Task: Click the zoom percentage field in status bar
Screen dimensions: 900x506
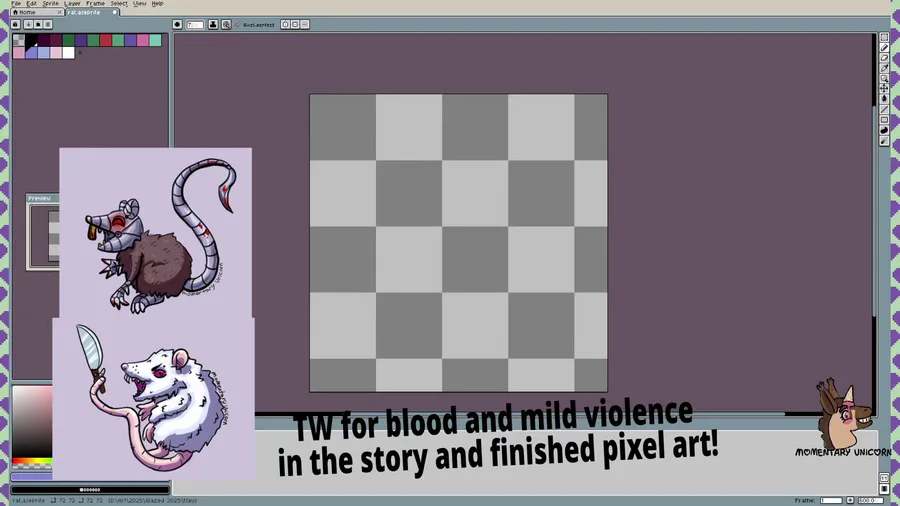Action: coord(870,500)
